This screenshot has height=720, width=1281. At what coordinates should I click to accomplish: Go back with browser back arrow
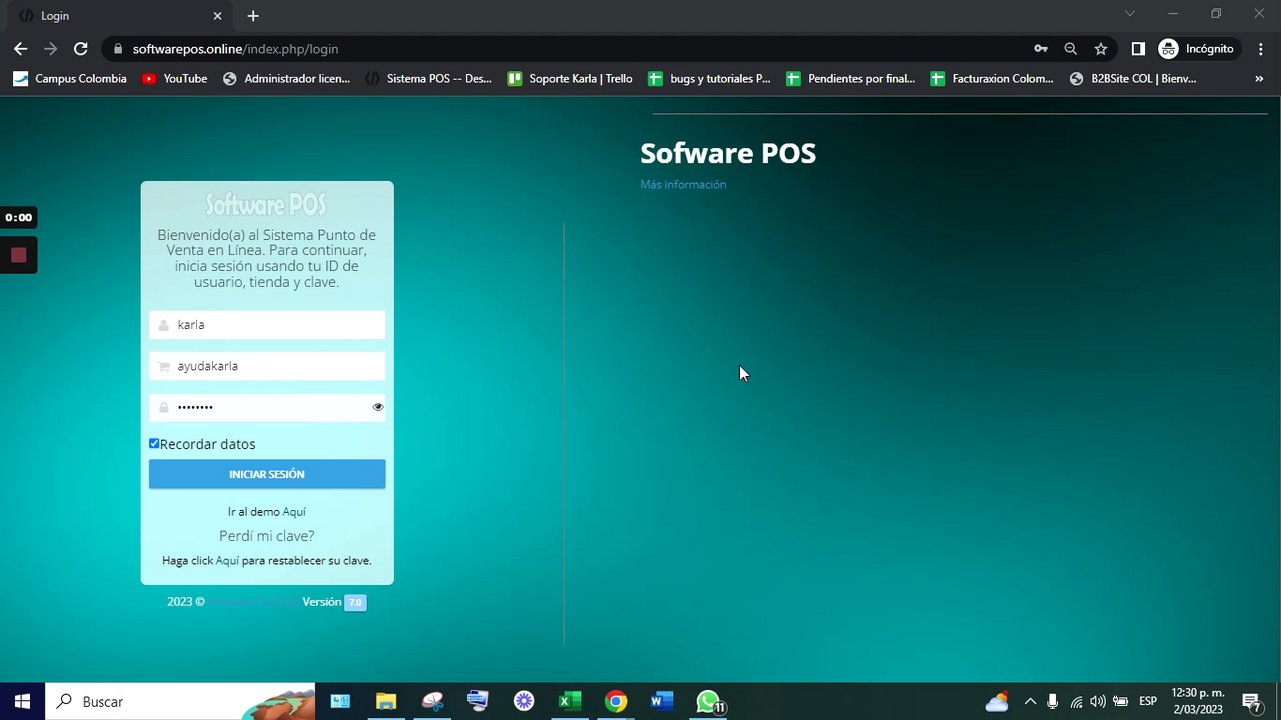(20, 48)
